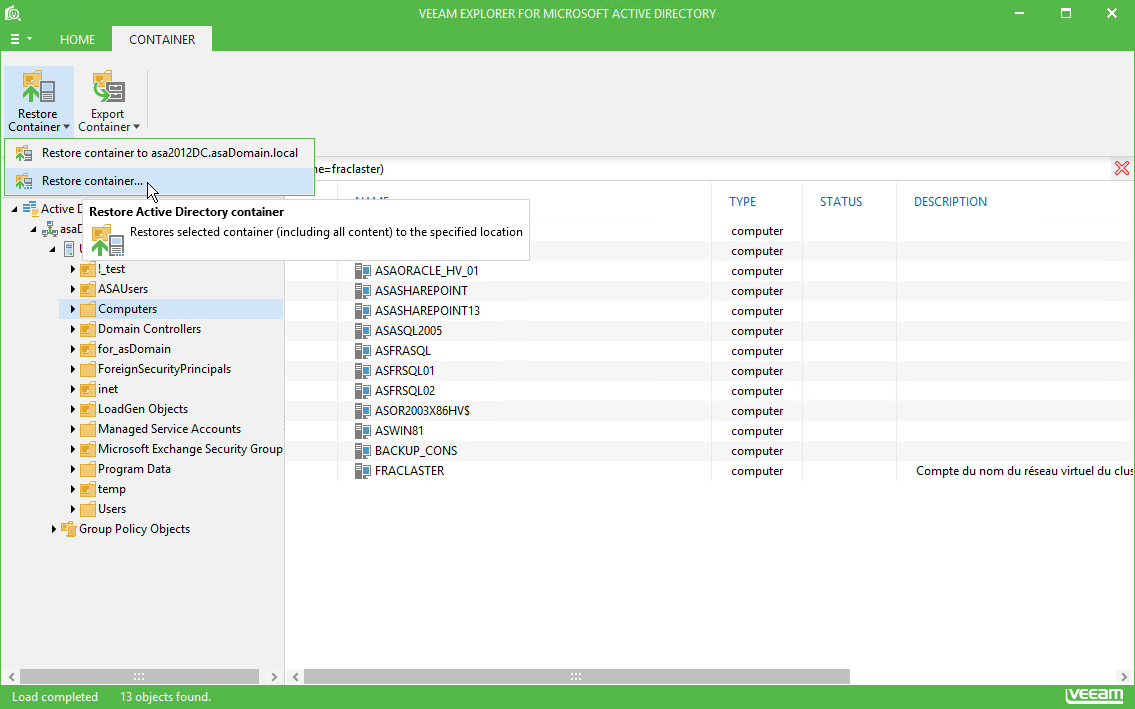Click 'Load completed' status text
Screen dimensions: 1135x709
(x=55, y=697)
